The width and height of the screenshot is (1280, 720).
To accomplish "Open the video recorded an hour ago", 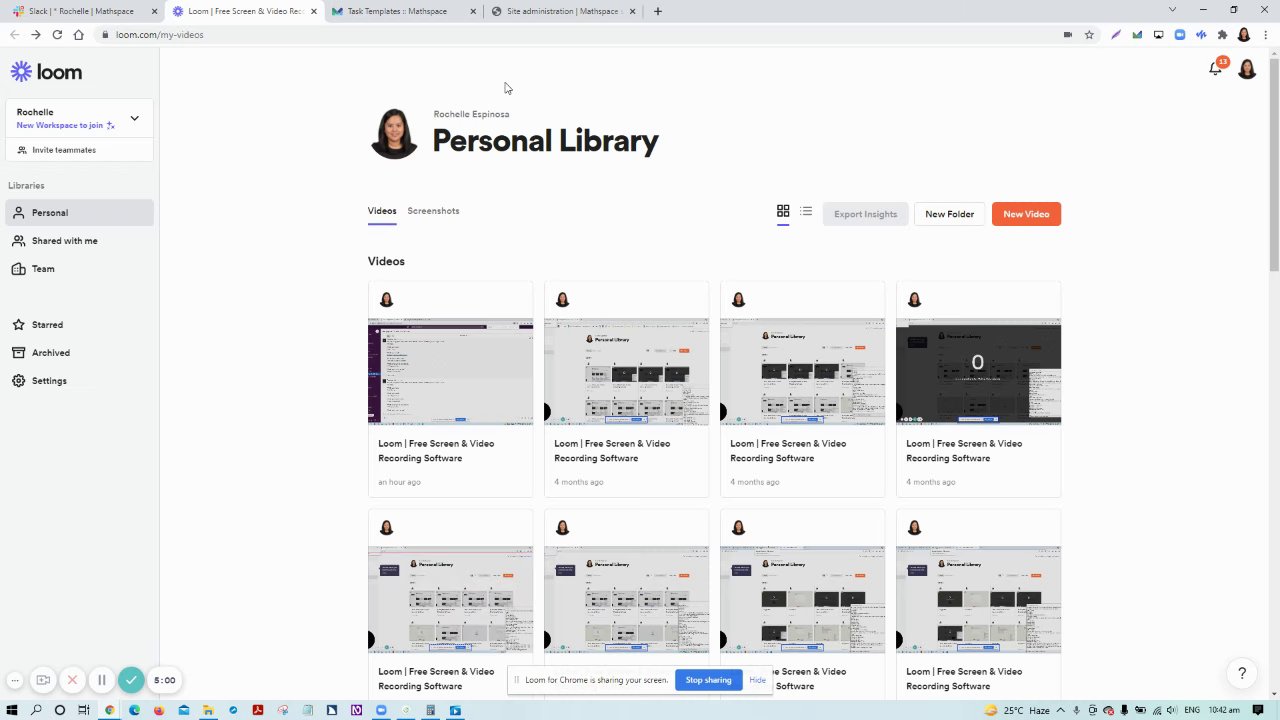I will click(450, 389).
